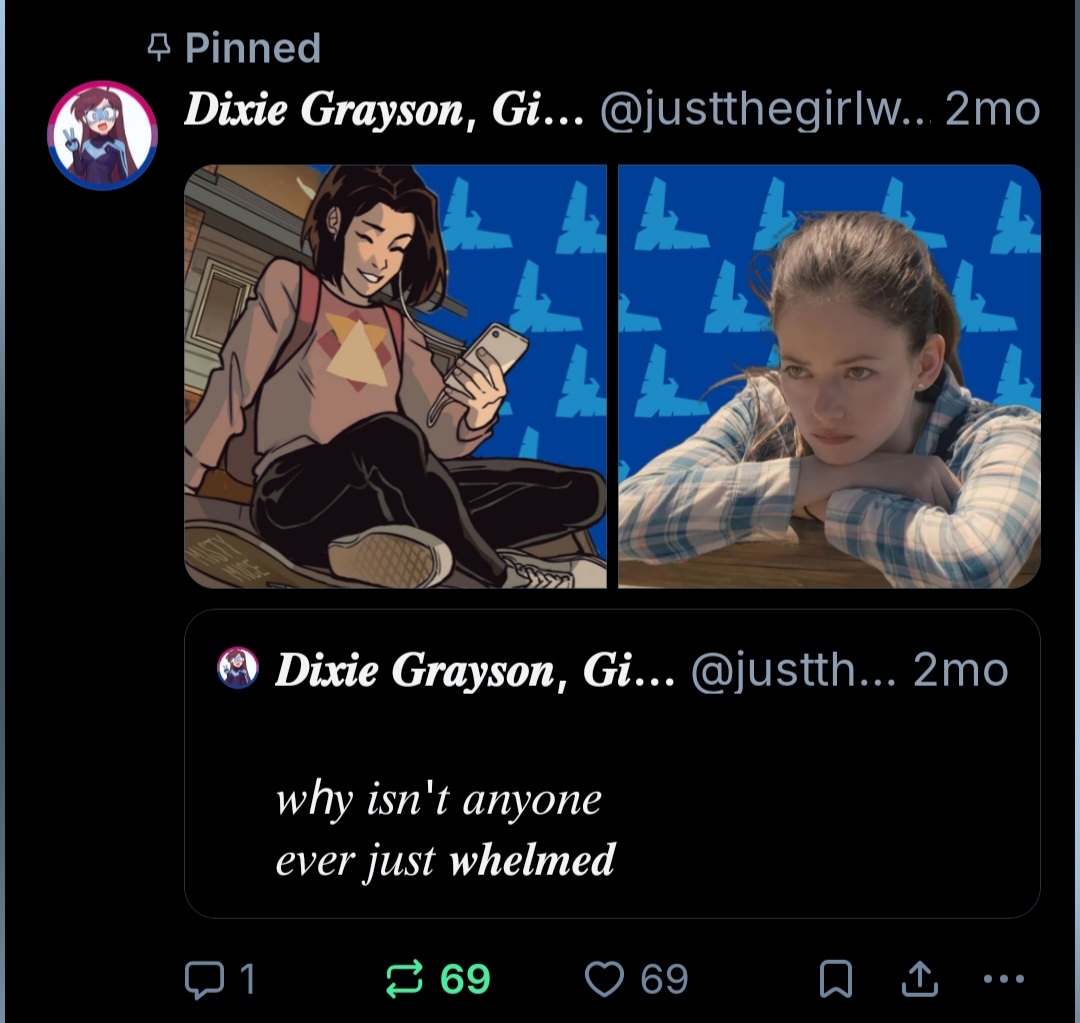Image resolution: width=1080 pixels, height=1023 pixels.
Task: Click the 69 repost count
Action: point(465,979)
